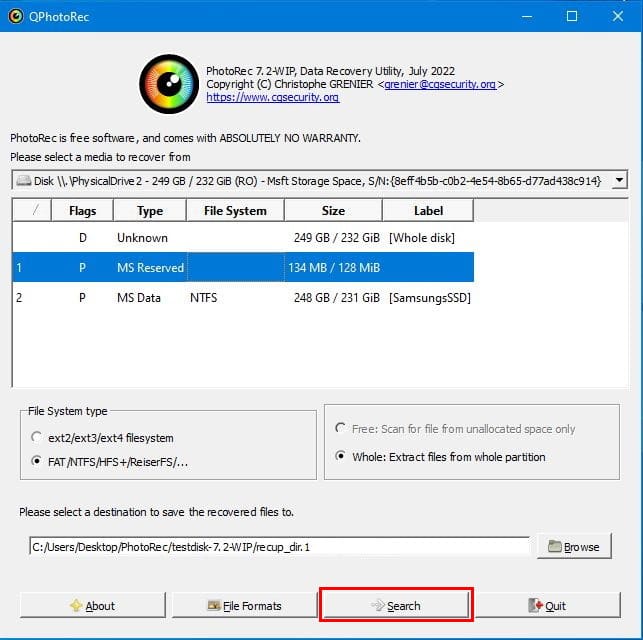Start recovery with the Search button
643x640 pixels.
click(x=396, y=605)
